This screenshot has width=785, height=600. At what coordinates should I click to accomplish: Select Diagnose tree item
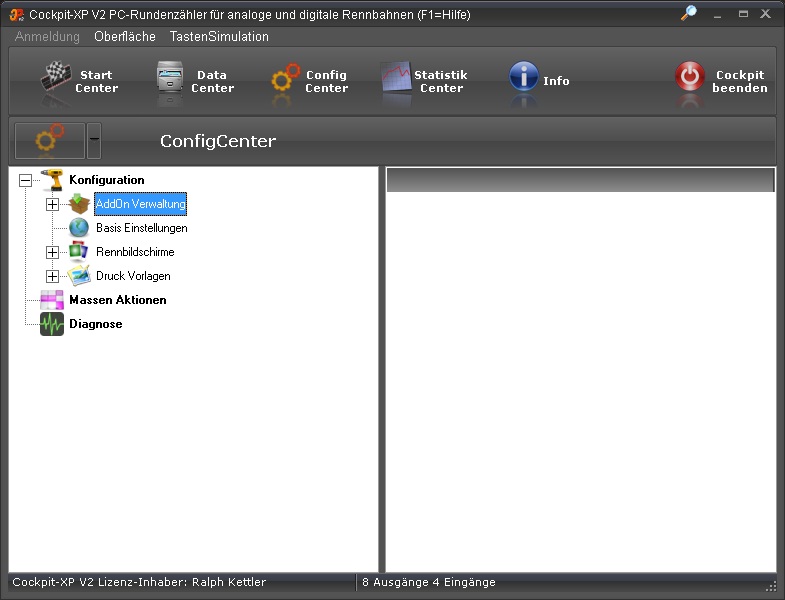coord(96,324)
